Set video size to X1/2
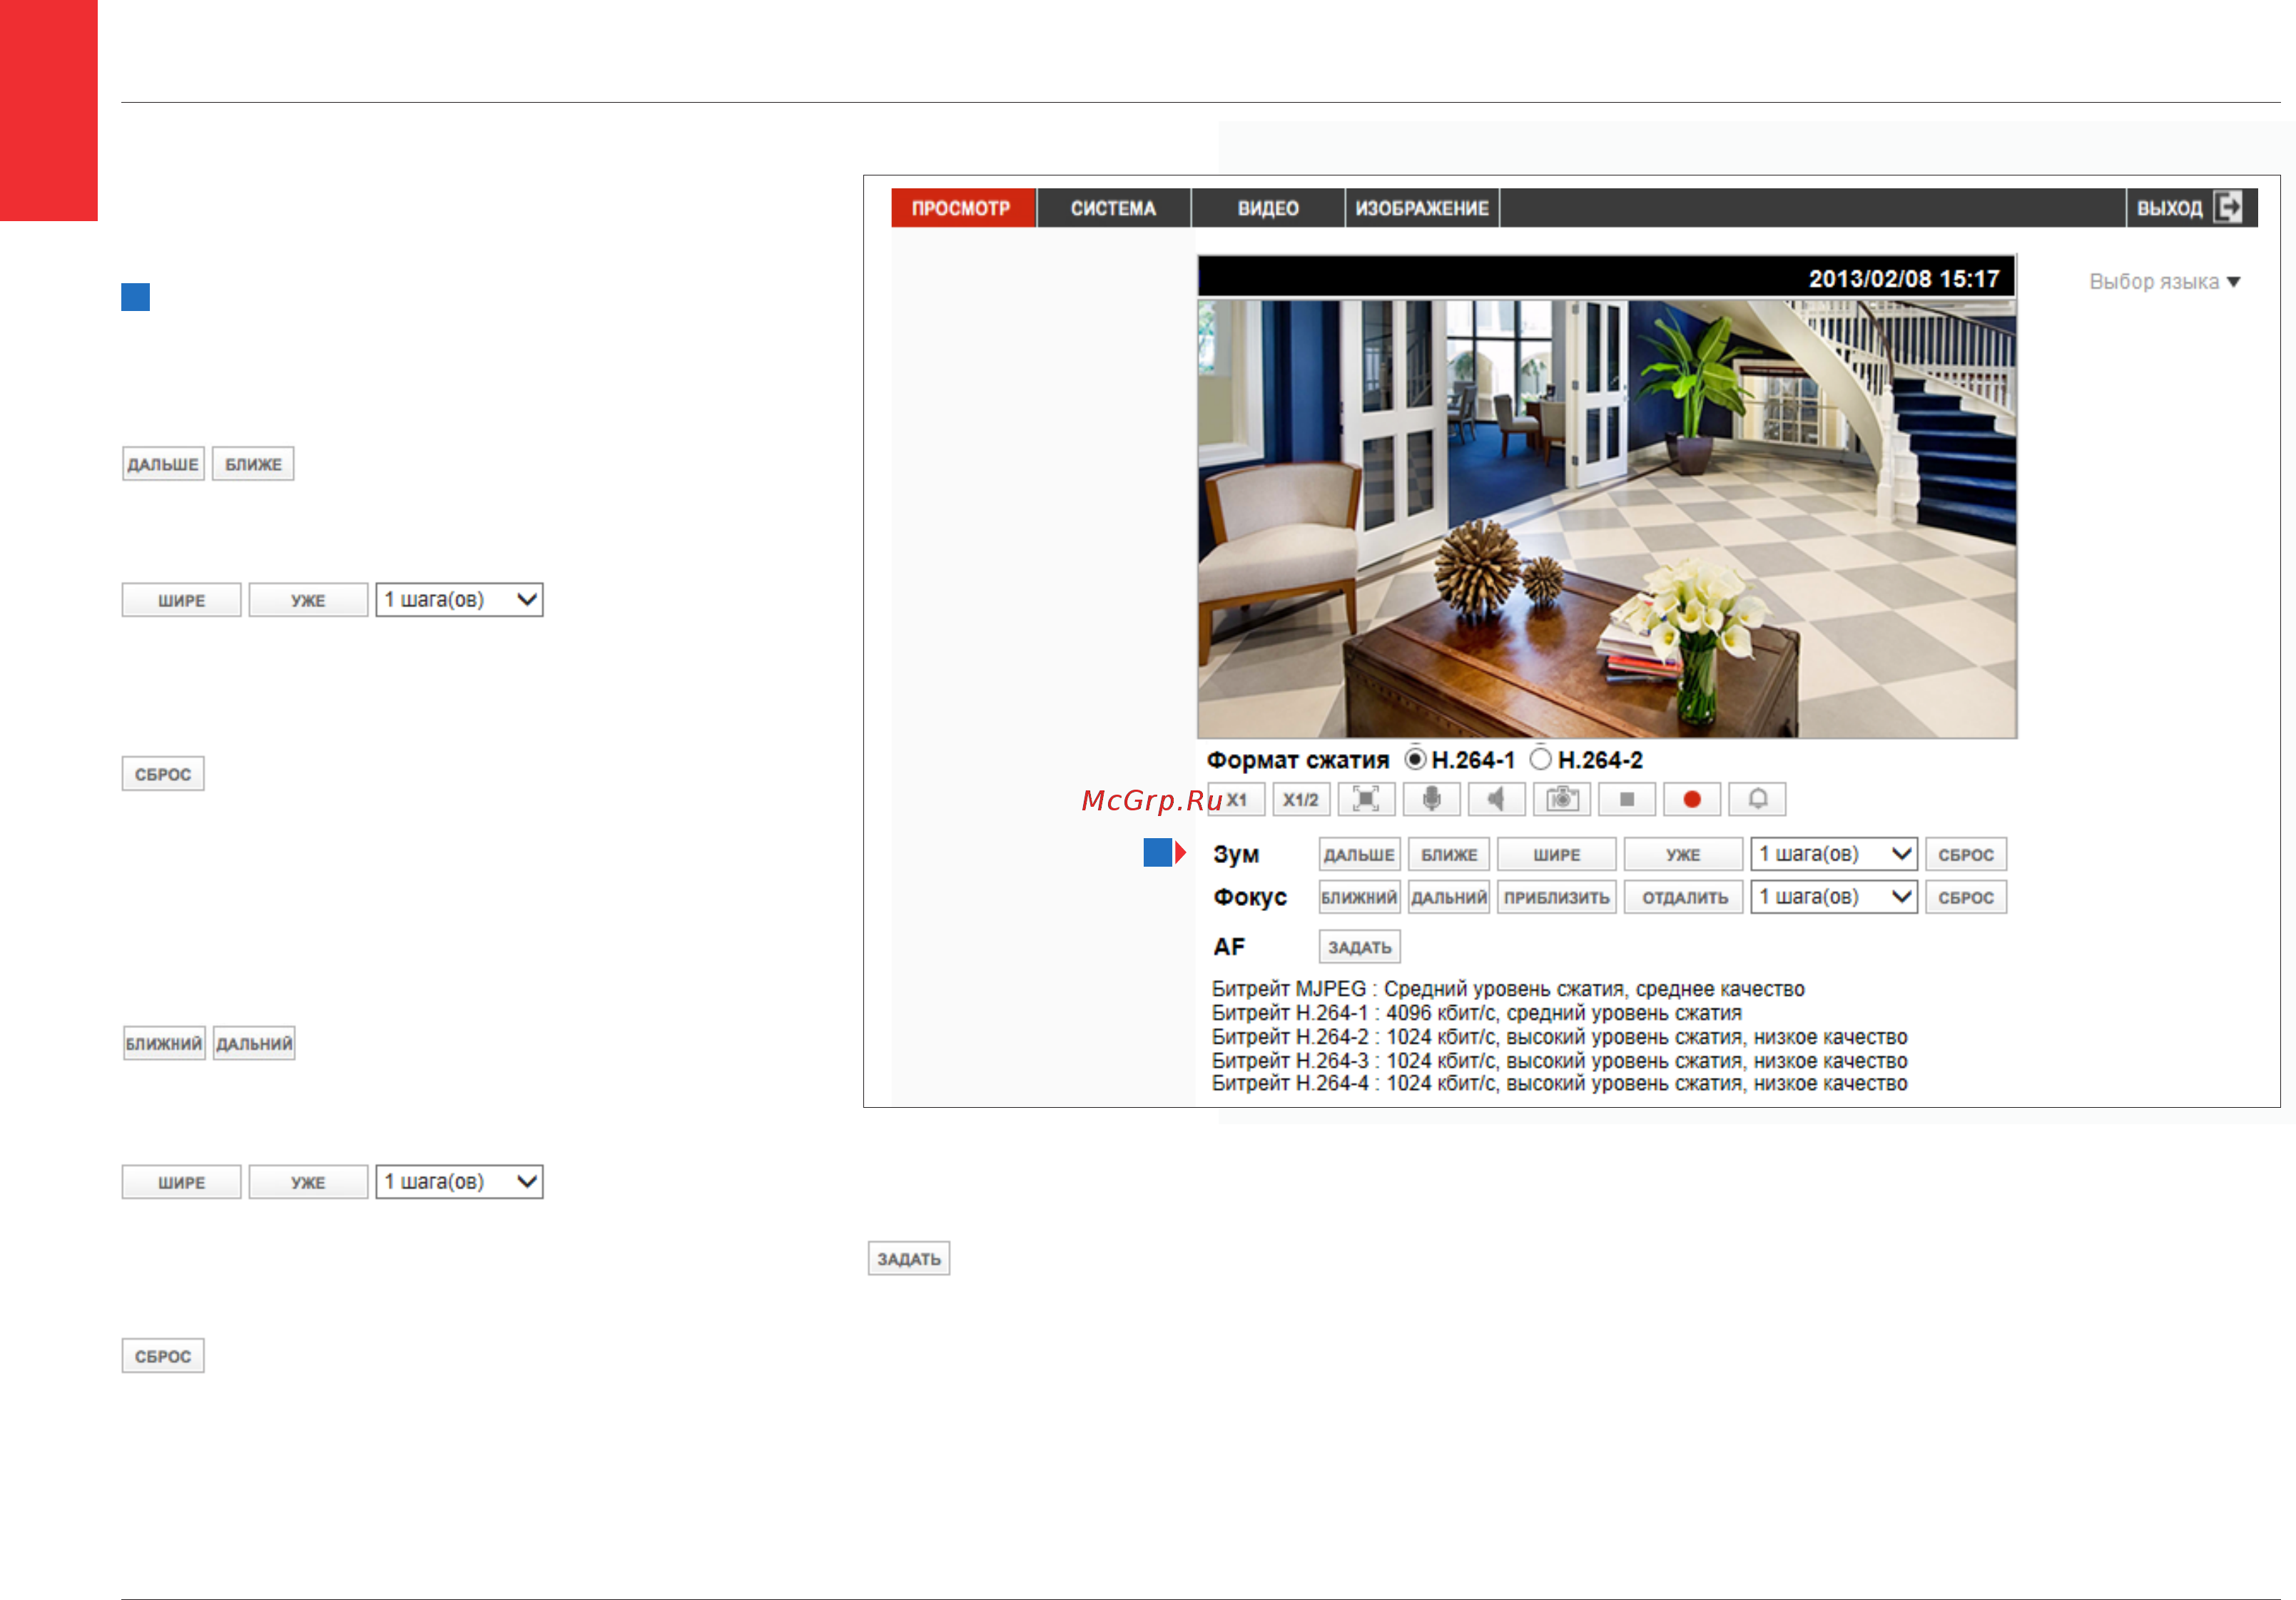Image resolution: width=2296 pixels, height=1600 pixels. [1301, 799]
